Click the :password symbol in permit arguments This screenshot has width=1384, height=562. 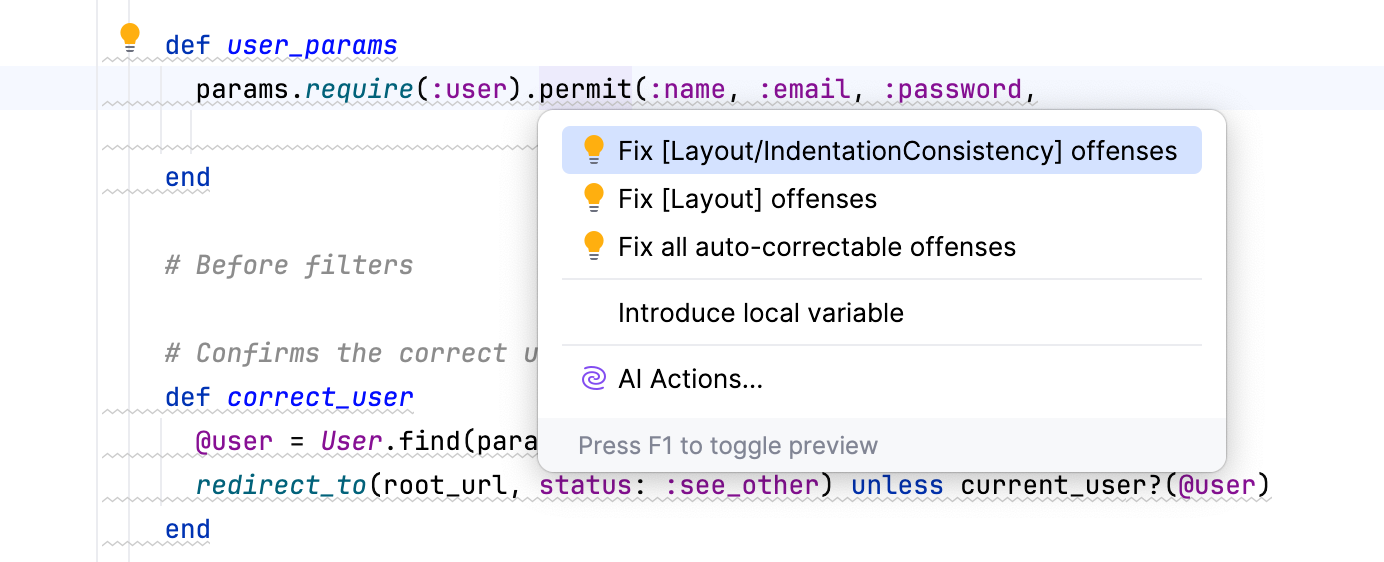click(x=952, y=90)
